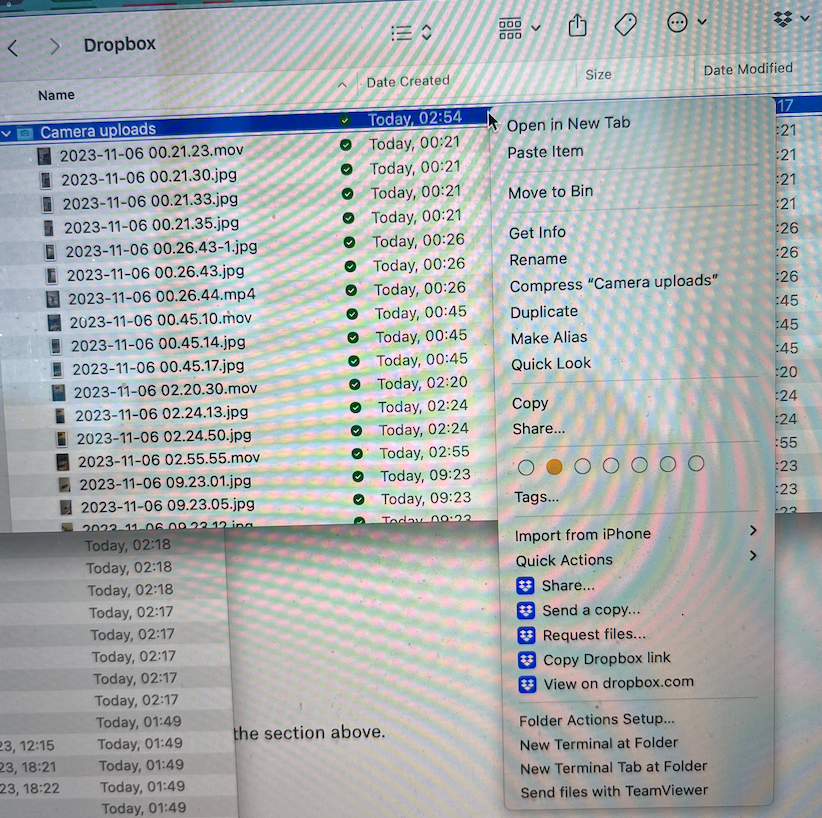Choose Get Info
822x818 pixels.
[x=537, y=232]
